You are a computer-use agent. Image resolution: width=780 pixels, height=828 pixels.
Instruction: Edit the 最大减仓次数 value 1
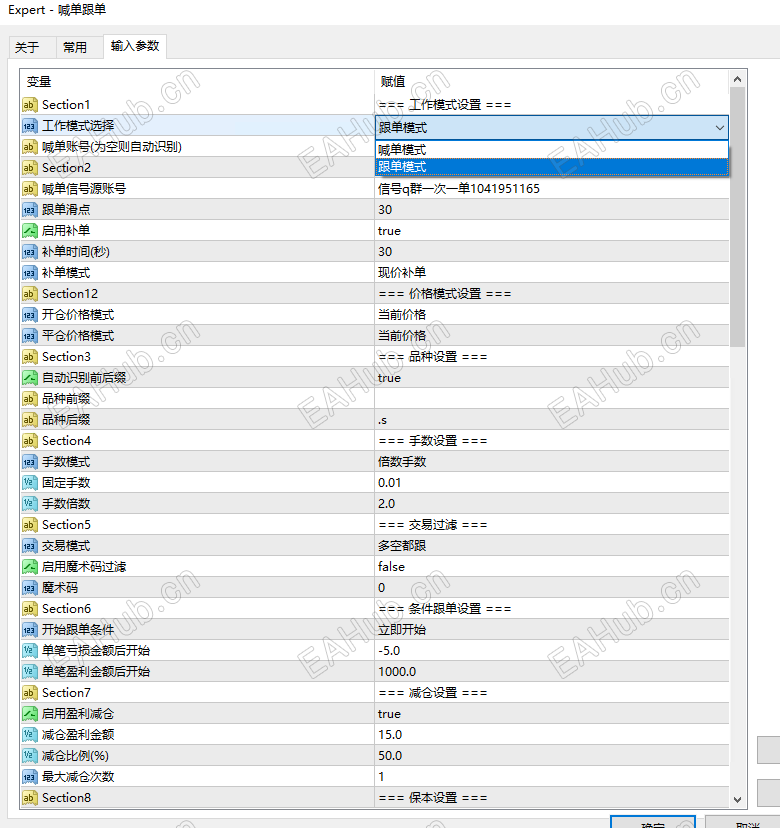tap(552, 777)
